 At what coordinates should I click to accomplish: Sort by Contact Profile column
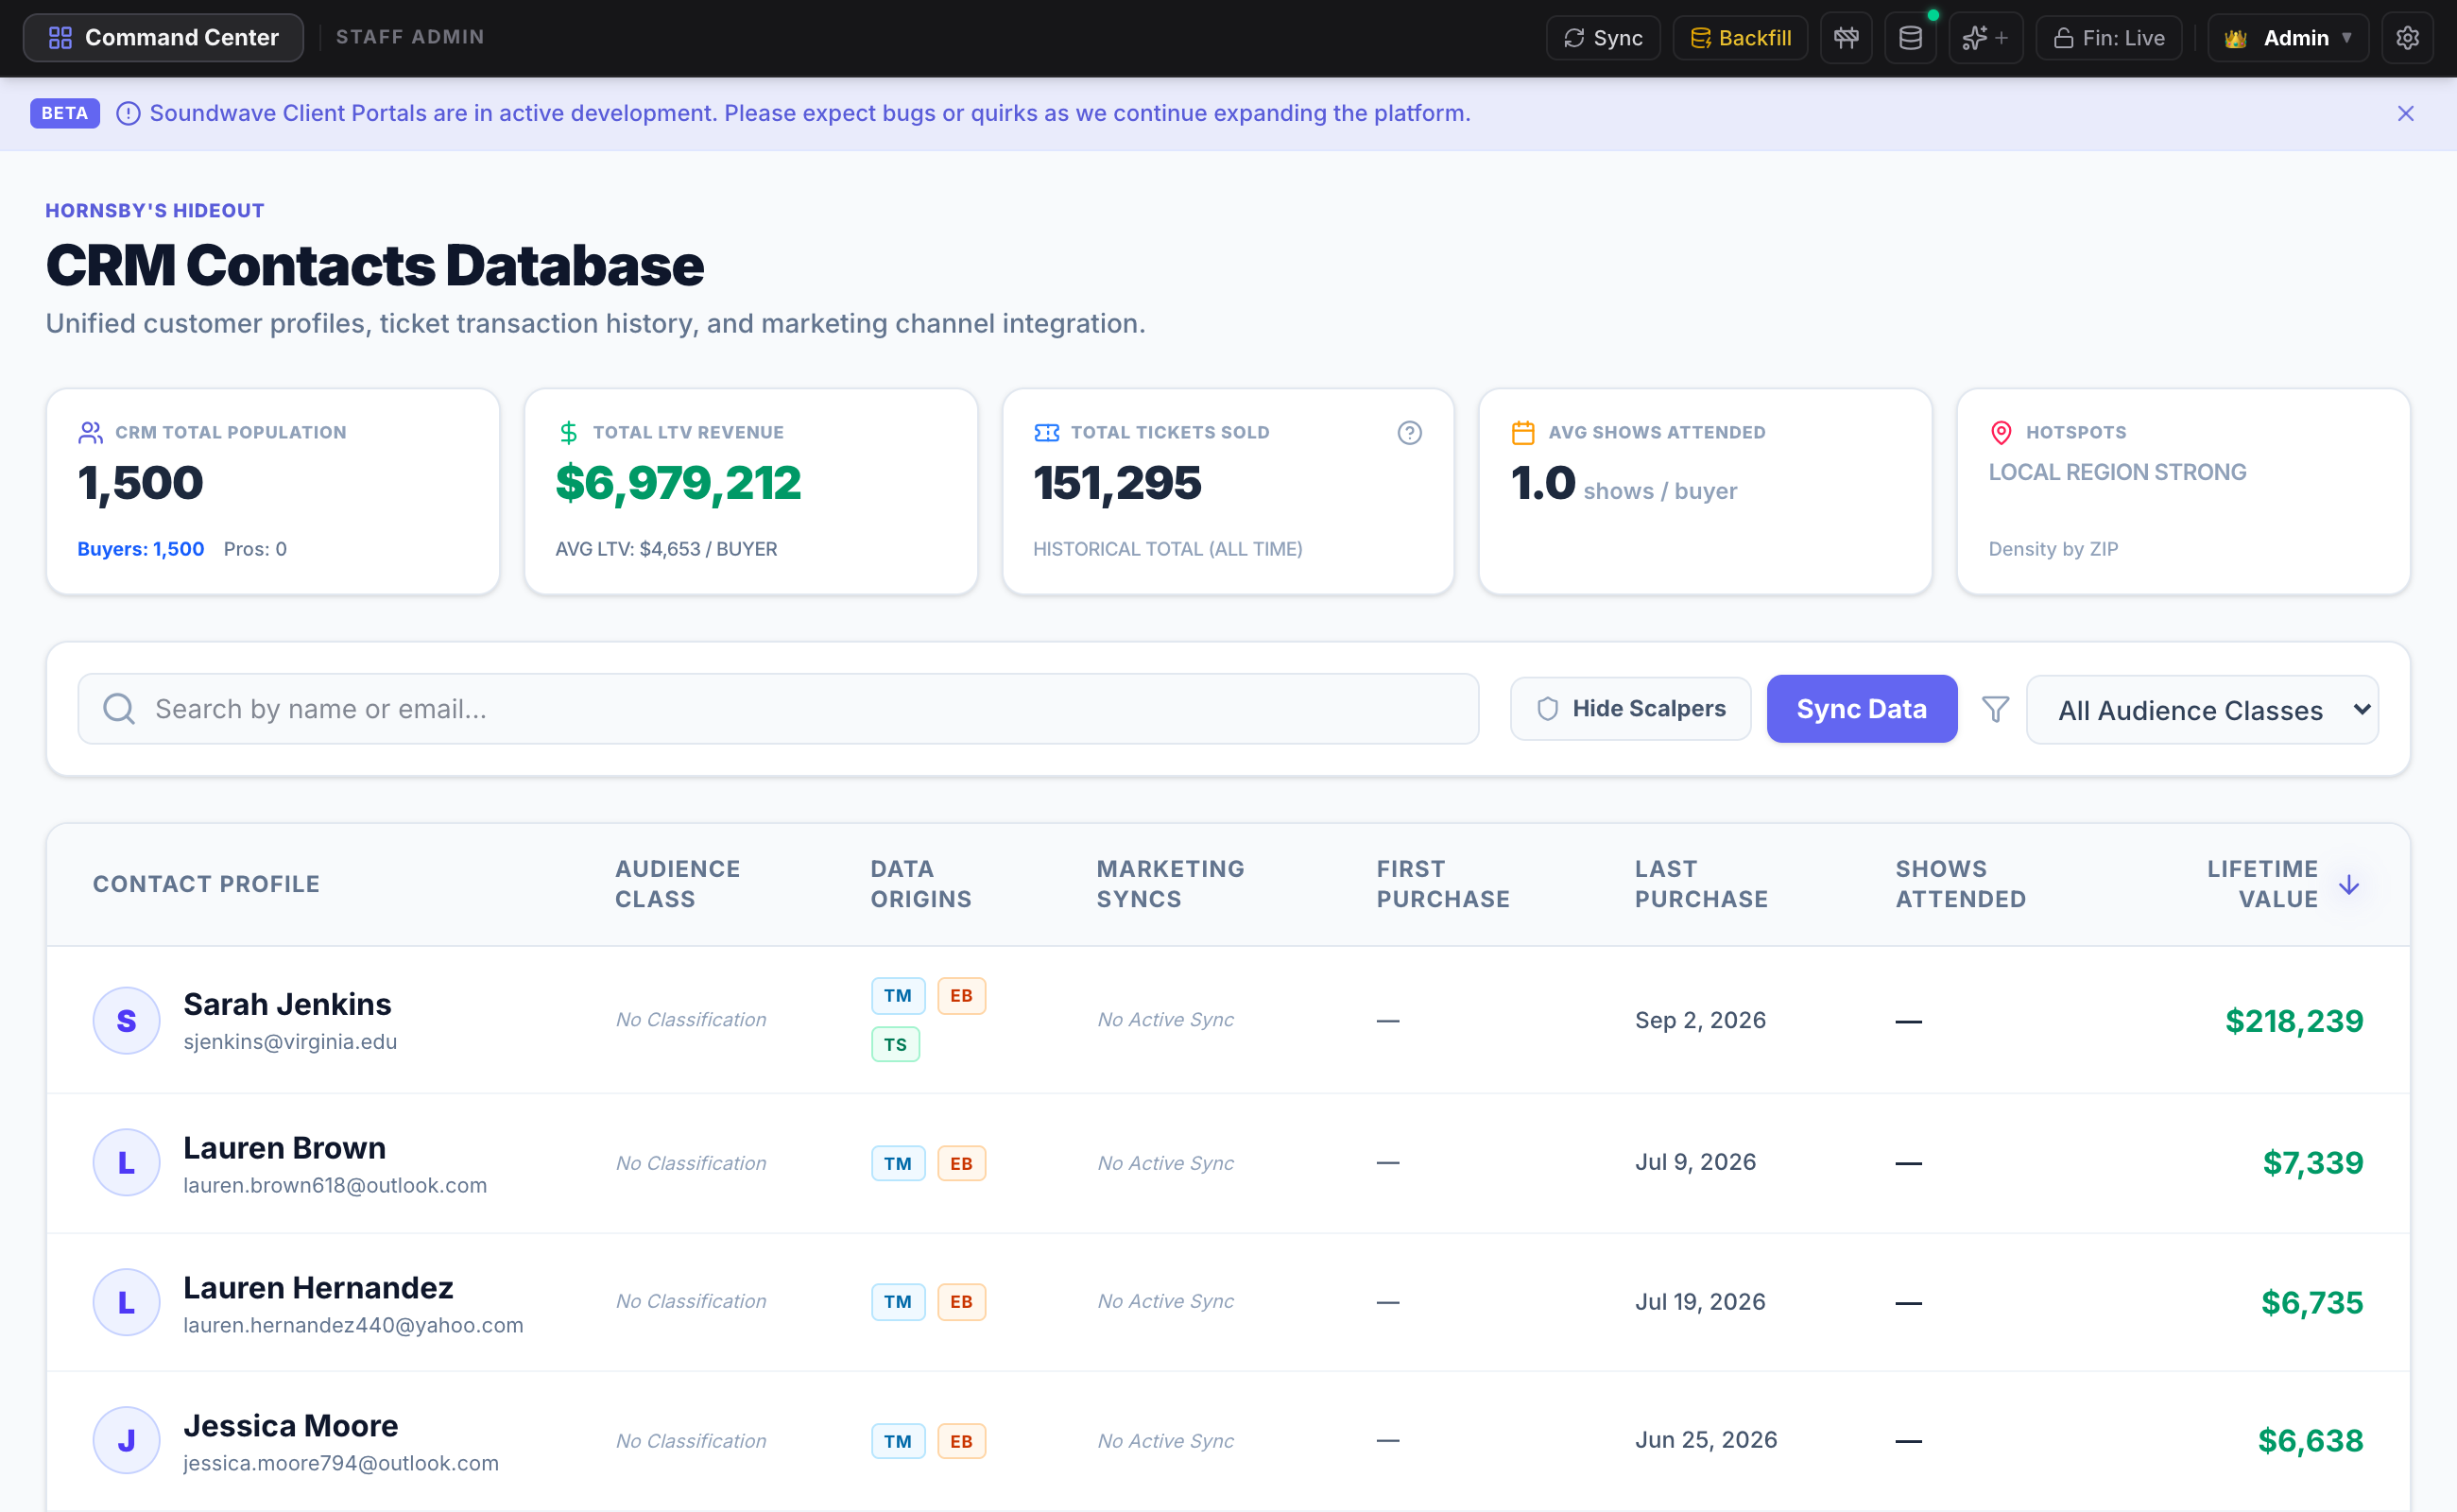(206, 884)
